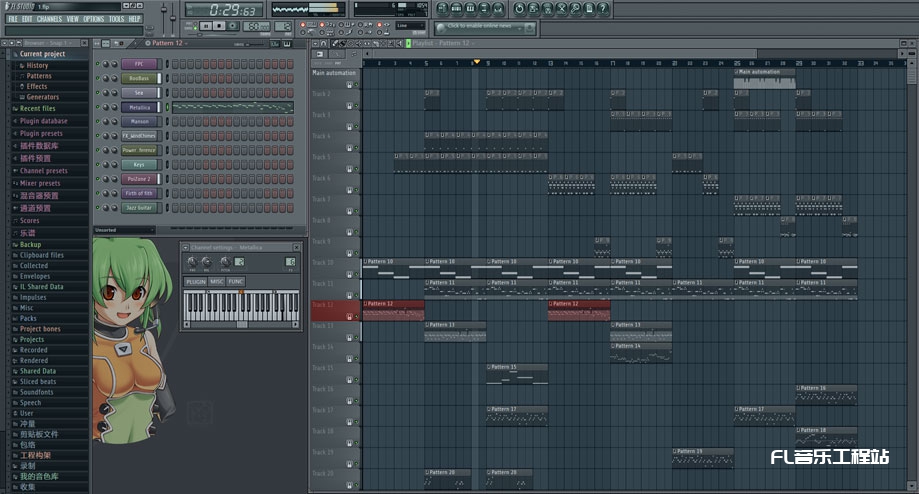Screen dimensions: 919x494
Task: Click the help question mark toolbar icon
Action: pyautogui.click(x=603, y=9)
